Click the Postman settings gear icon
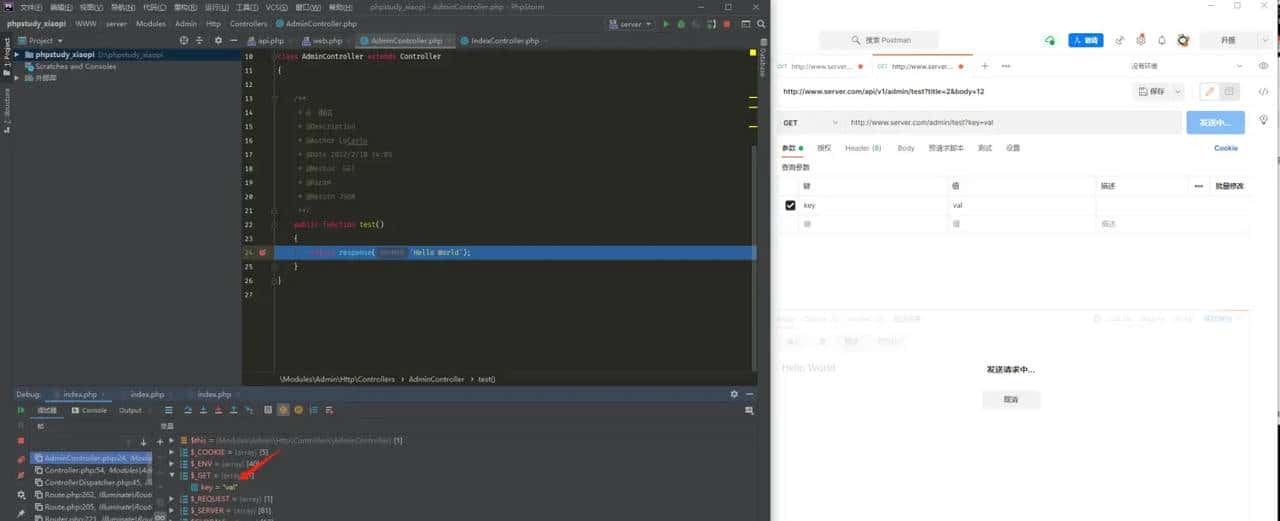 click(x=1141, y=40)
